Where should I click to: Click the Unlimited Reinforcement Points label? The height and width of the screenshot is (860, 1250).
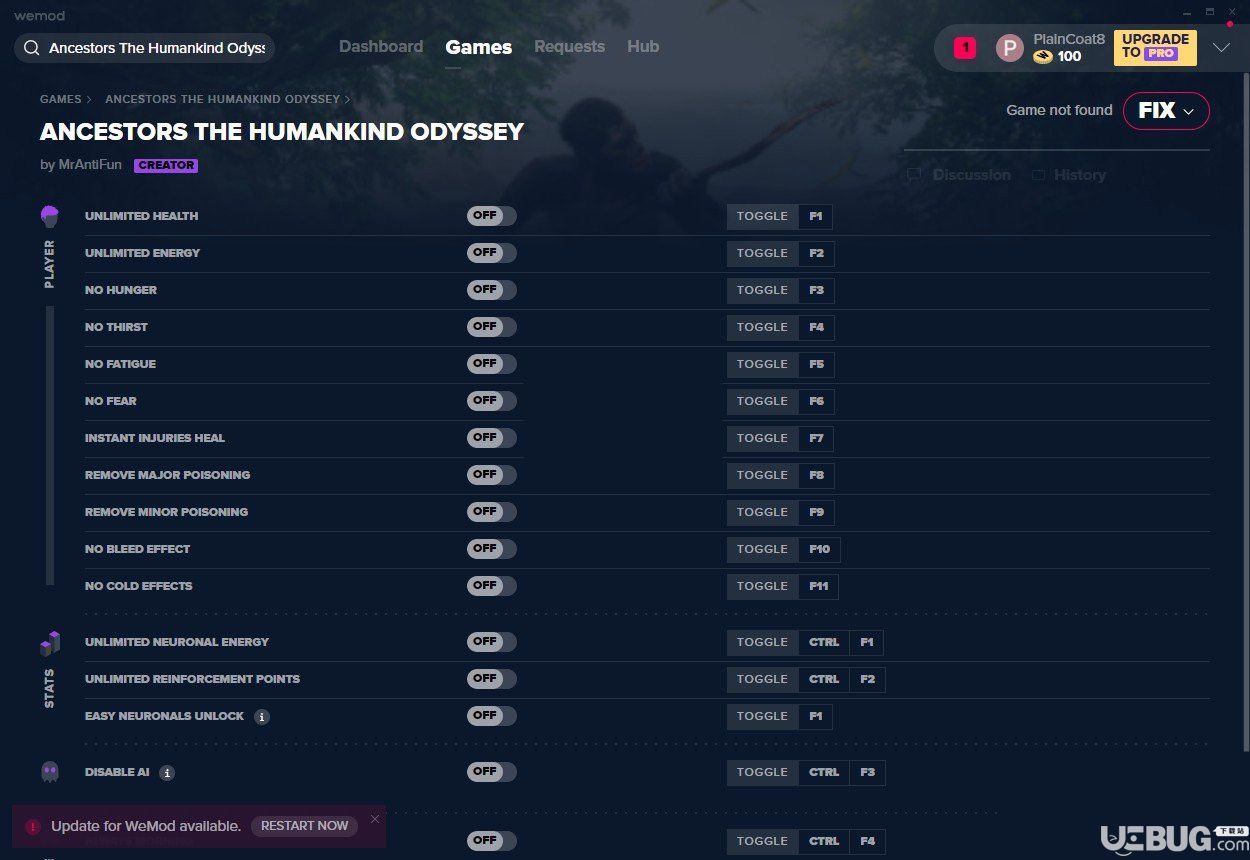point(192,679)
